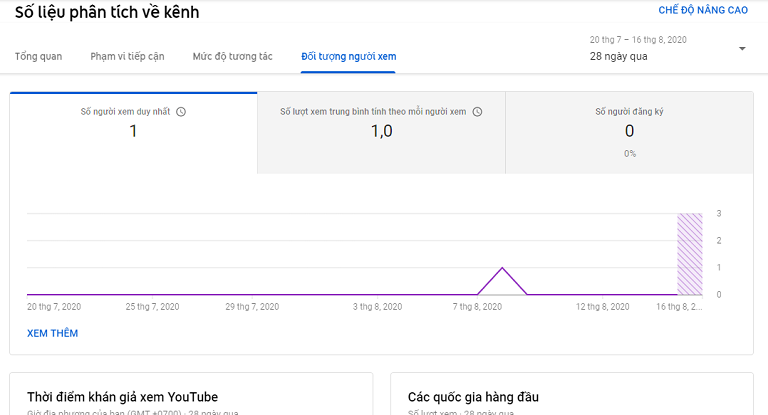Screen dimensions: 768x415
Task: Click the Thời điểm khán giả xem YouTube heading
Action: (122, 397)
